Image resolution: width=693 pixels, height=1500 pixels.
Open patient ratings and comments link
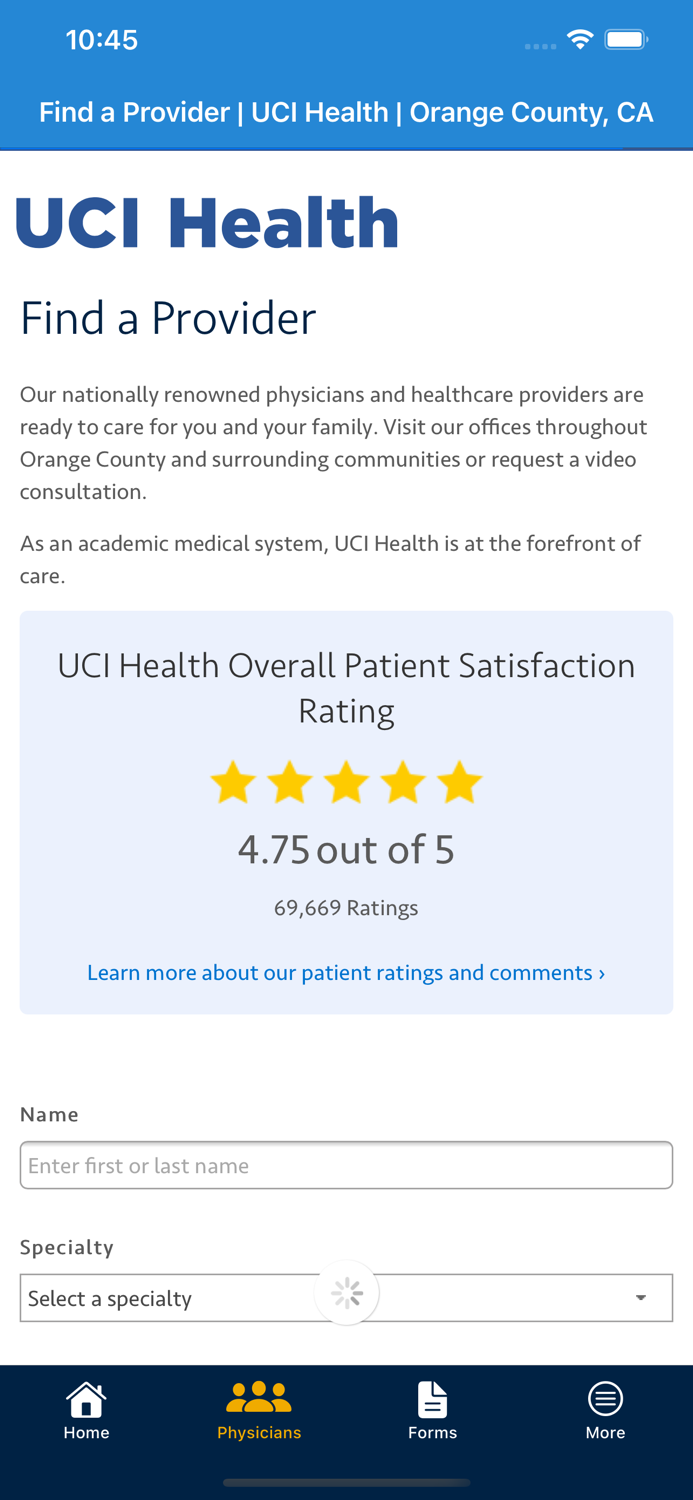coord(347,971)
